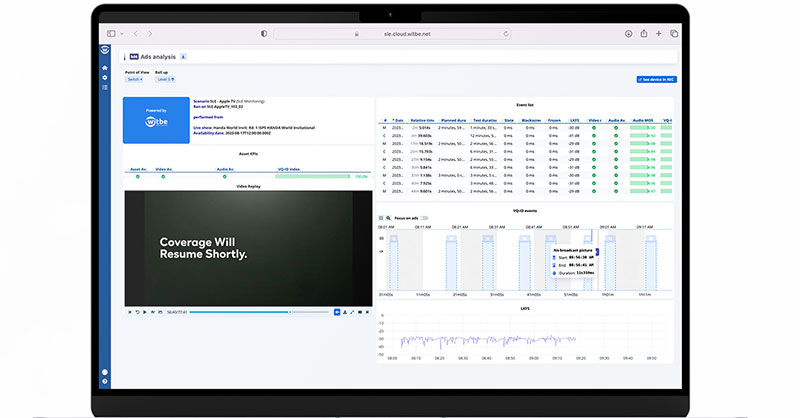Click the See device in NOC button
Image resolution: width=800 pixels, height=418 pixels.
tap(657, 80)
